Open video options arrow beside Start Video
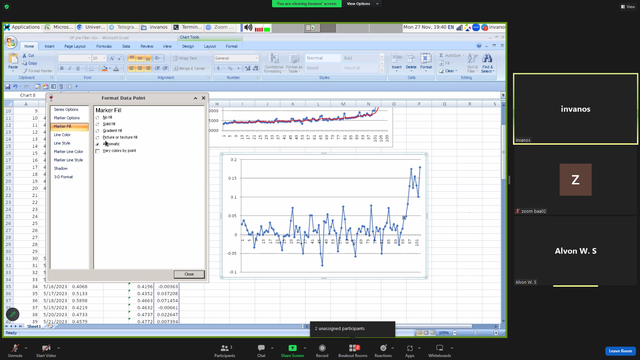 (x=58, y=348)
